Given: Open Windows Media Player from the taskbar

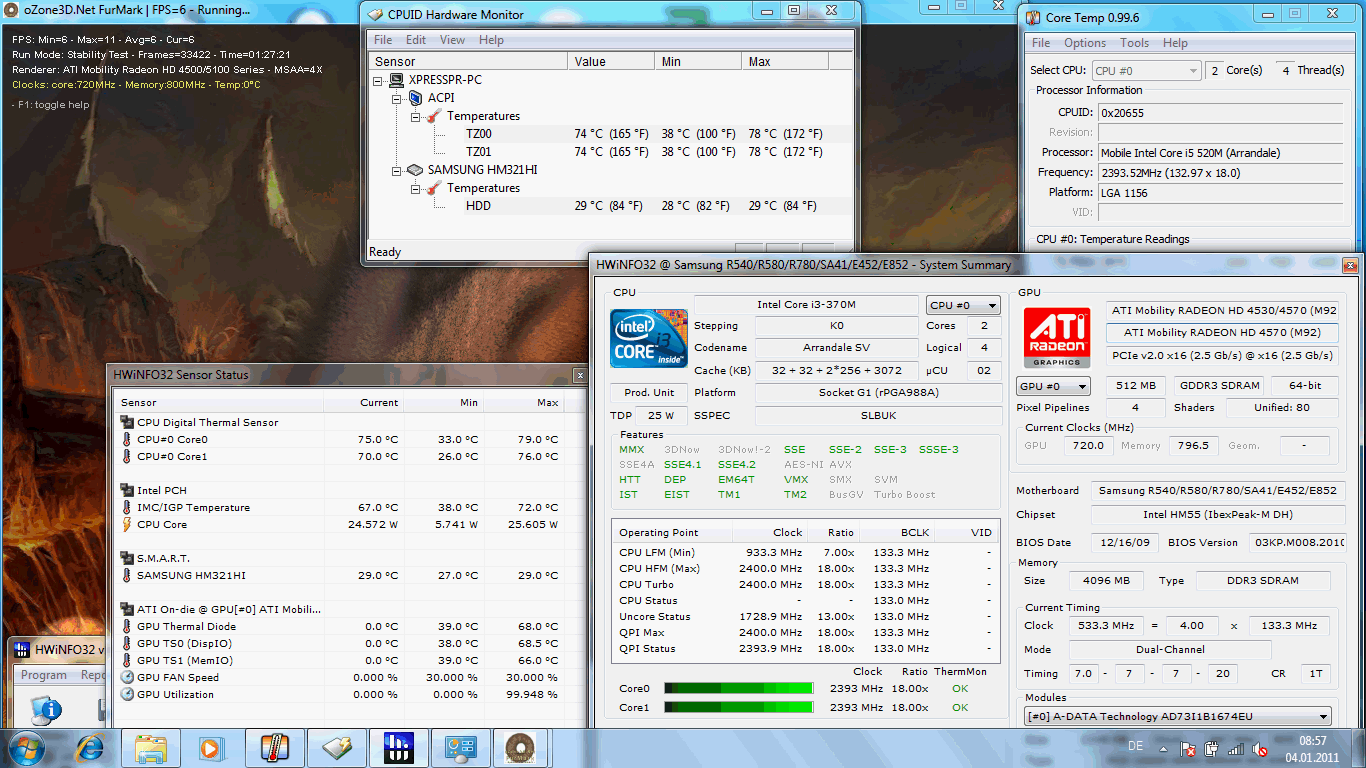Looking at the screenshot, I should point(211,748).
